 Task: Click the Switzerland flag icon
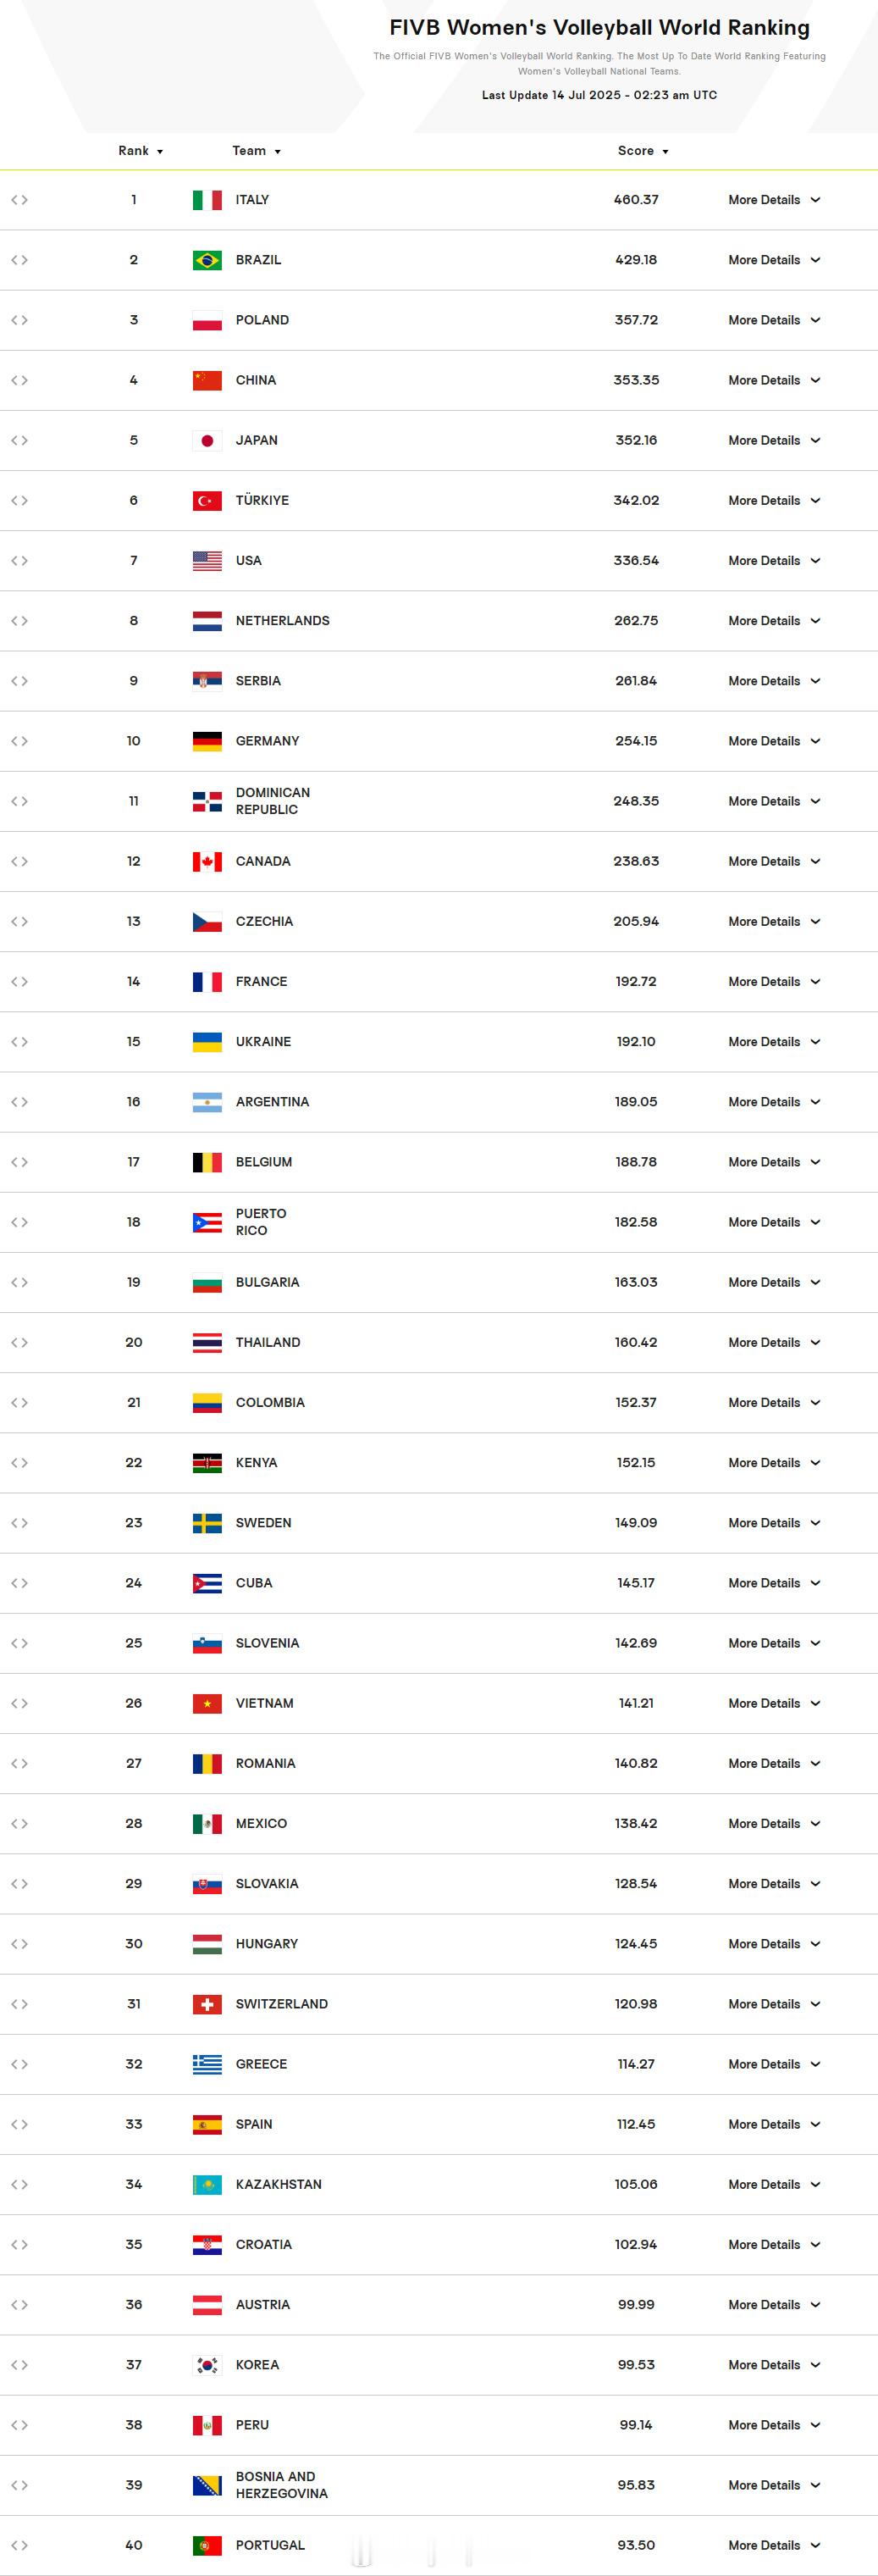coord(207,2003)
